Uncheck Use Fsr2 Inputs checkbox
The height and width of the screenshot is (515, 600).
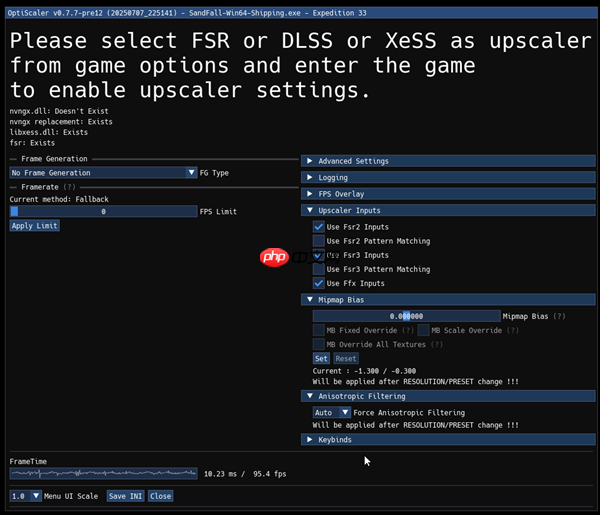pos(319,227)
